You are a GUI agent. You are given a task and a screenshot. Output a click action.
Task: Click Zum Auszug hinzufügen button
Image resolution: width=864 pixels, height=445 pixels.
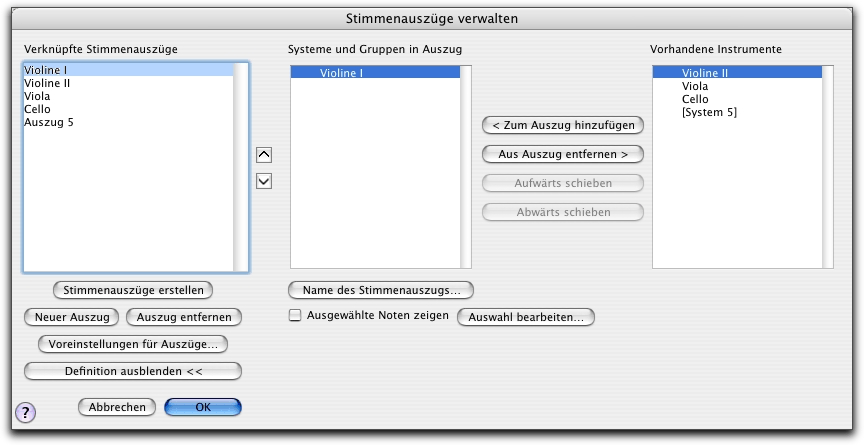click(563, 126)
